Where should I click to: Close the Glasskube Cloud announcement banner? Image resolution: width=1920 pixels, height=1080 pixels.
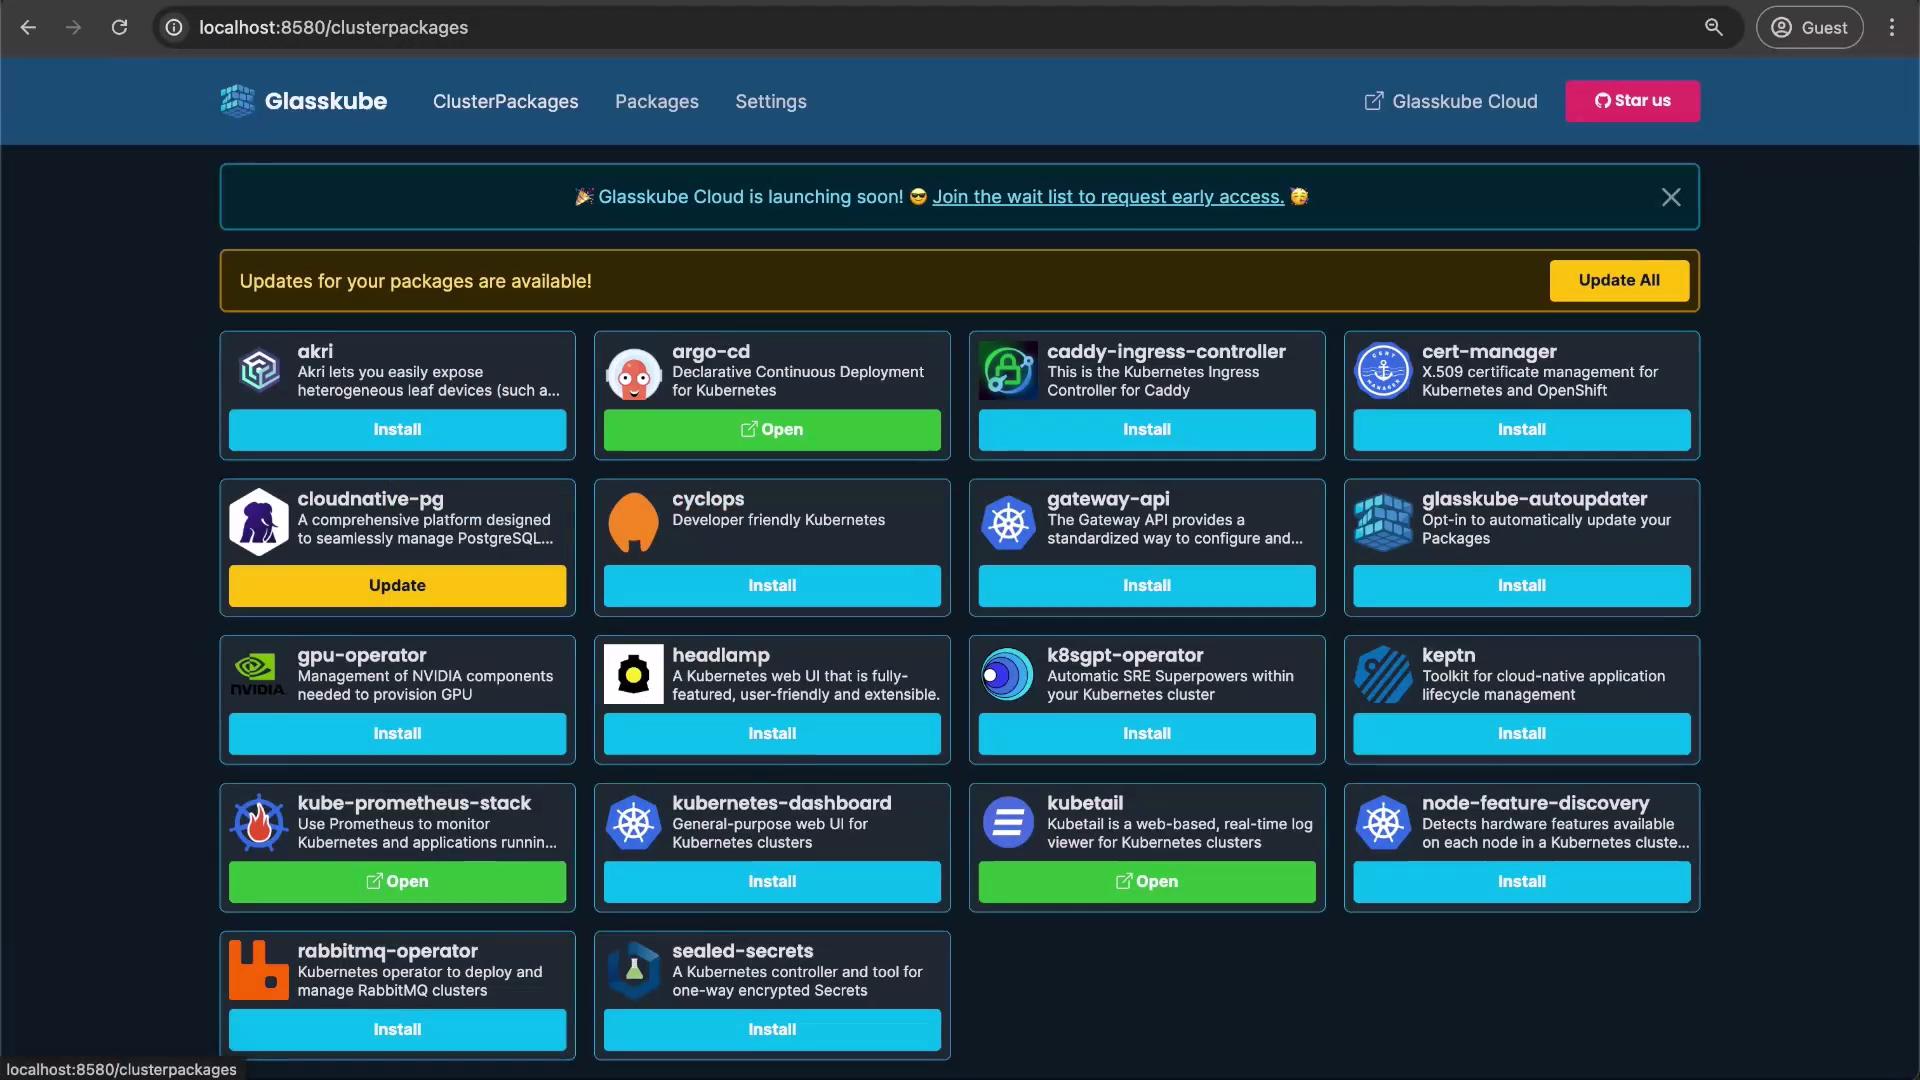click(x=1671, y=197)
